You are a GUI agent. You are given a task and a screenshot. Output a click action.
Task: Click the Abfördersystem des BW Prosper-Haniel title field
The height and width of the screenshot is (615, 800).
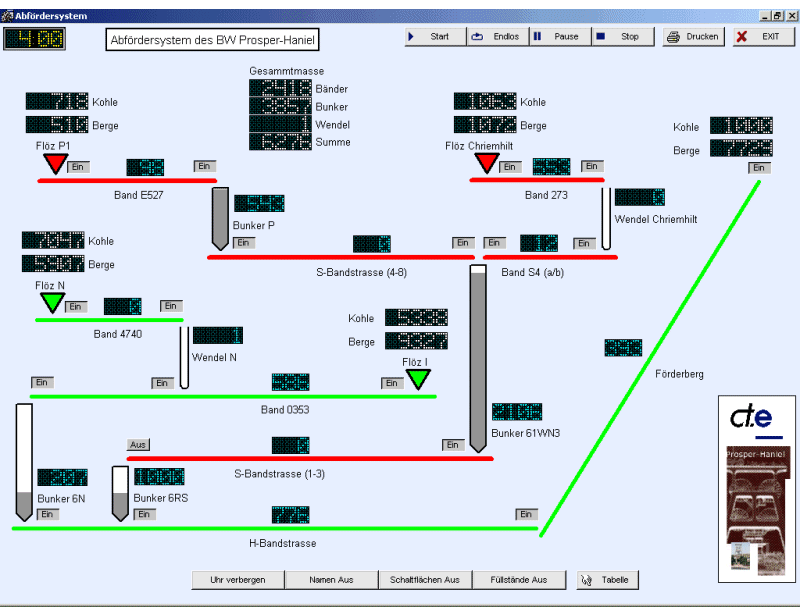[x=212, y=40]
